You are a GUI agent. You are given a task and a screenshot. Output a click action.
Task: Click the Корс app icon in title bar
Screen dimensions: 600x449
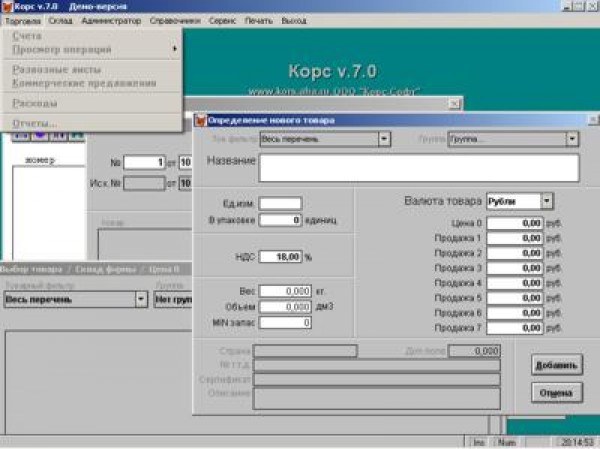point(8,6)
